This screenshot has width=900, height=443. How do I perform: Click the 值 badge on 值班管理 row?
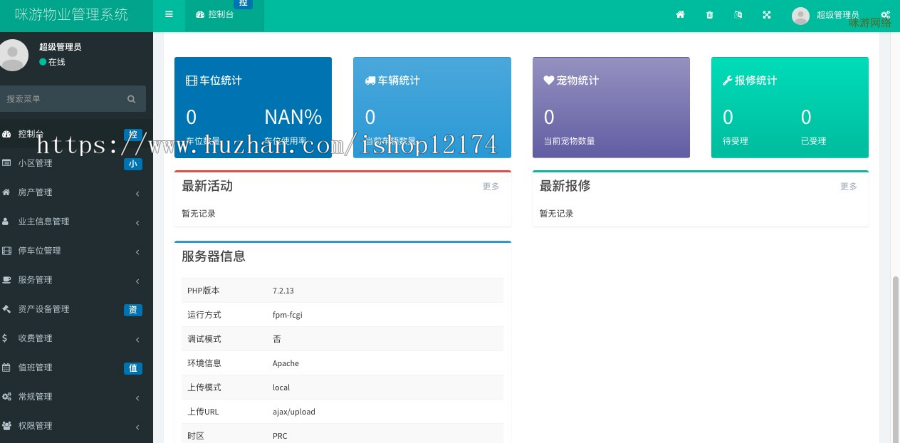(x=133, y=368)
